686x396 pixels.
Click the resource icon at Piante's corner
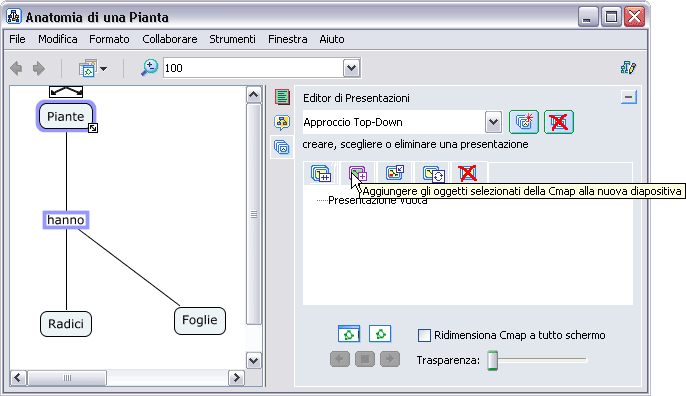[x=93, y=128]
